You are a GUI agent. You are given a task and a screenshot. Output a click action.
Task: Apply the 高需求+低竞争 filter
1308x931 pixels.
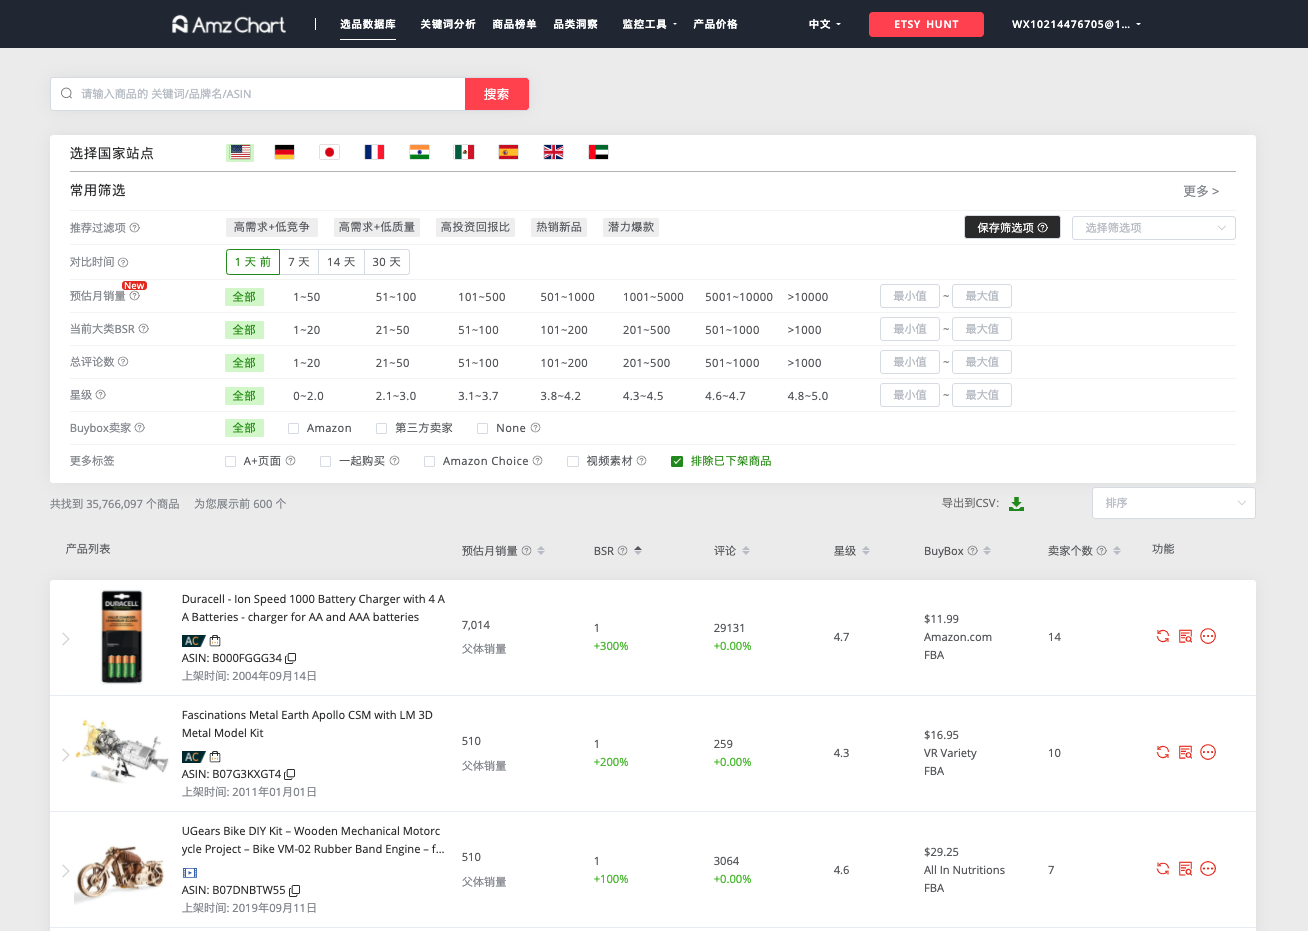coord(272,227)
